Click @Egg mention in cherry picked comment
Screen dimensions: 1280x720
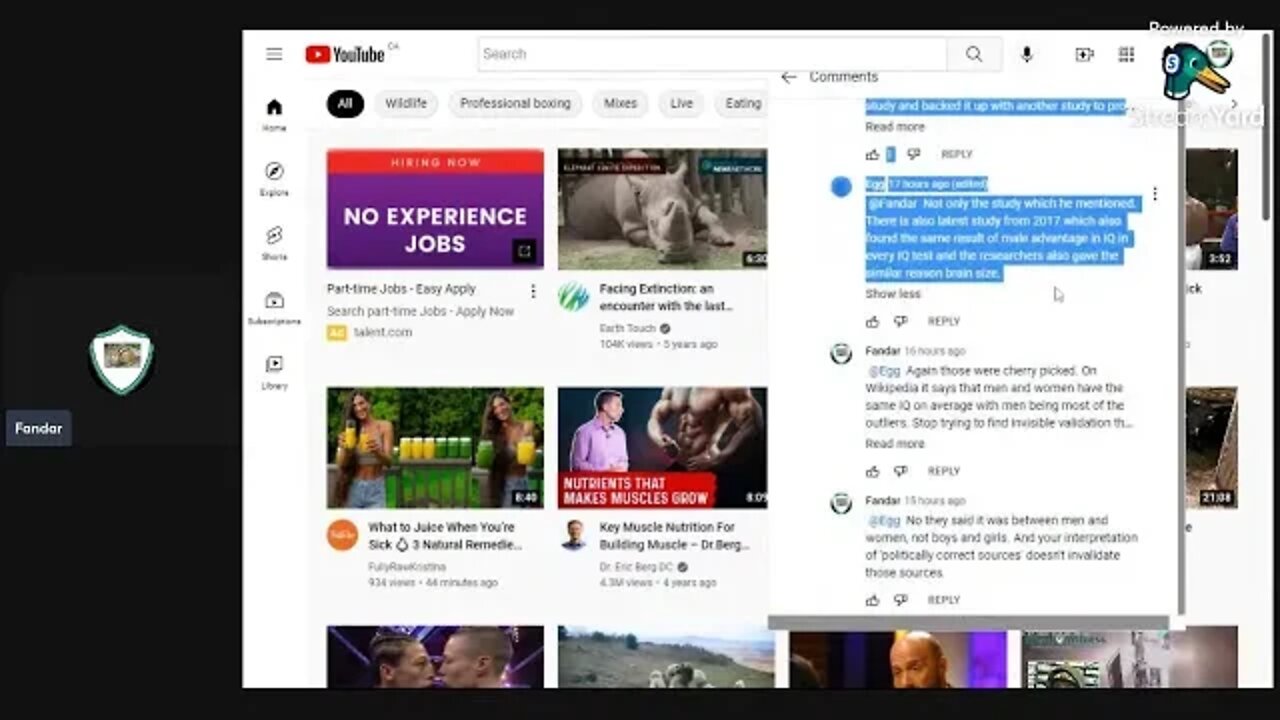(x=884, y=371)
